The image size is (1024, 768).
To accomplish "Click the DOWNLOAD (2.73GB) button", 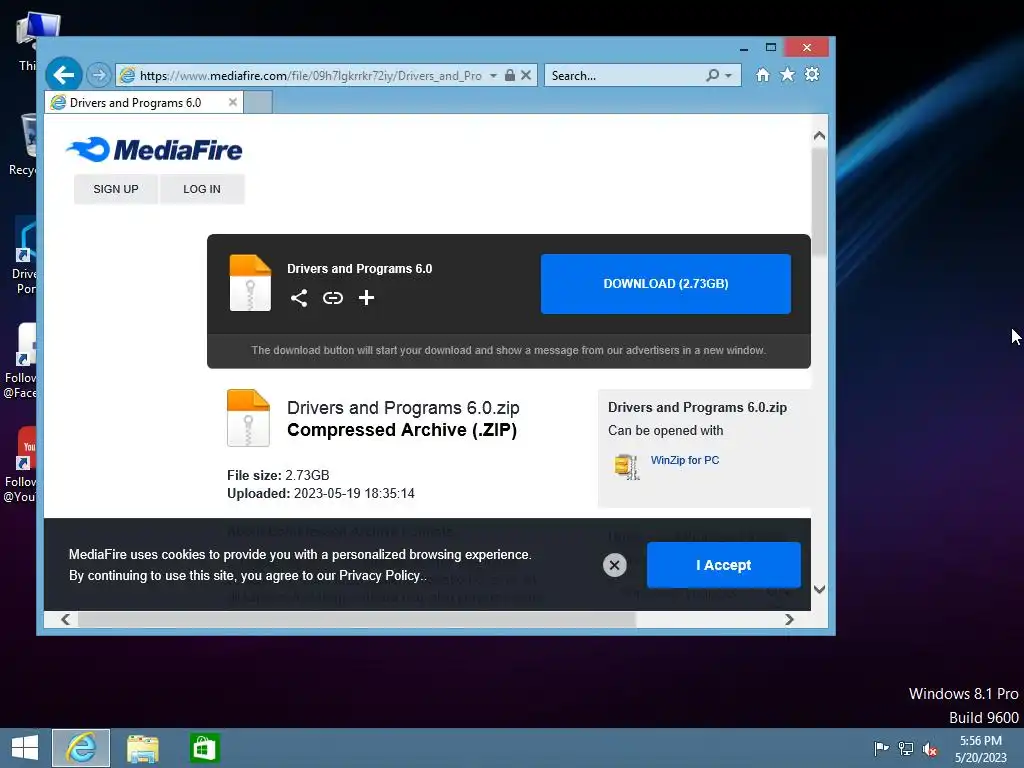I will click(x=665, y=283).
